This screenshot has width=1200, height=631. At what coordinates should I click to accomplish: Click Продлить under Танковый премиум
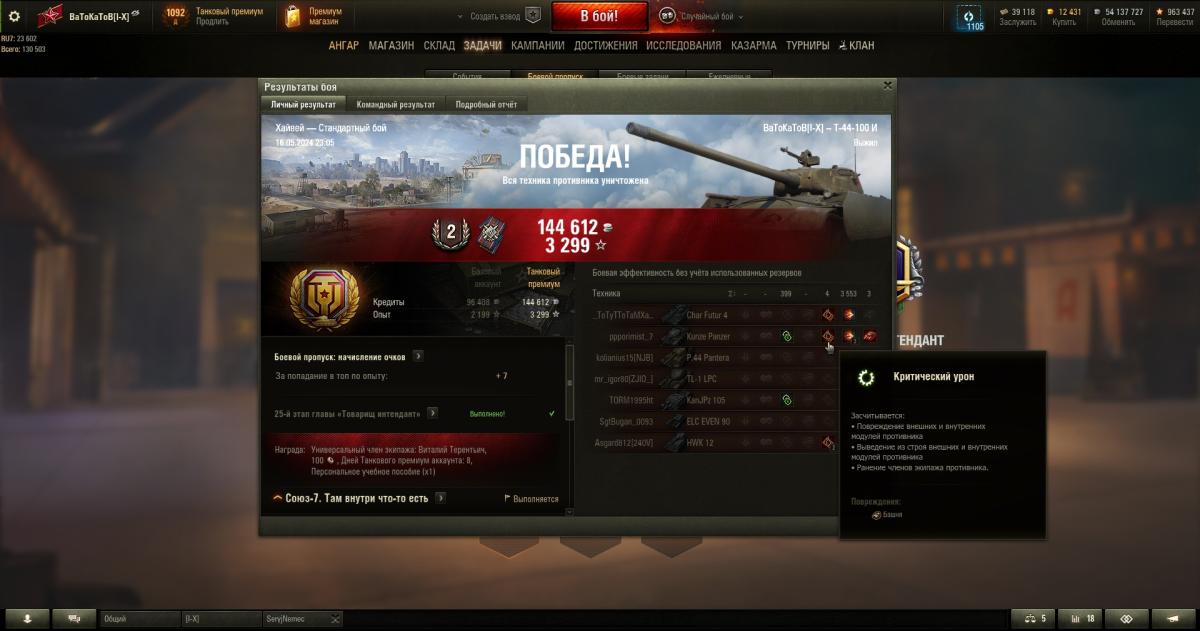click(212, 22)
